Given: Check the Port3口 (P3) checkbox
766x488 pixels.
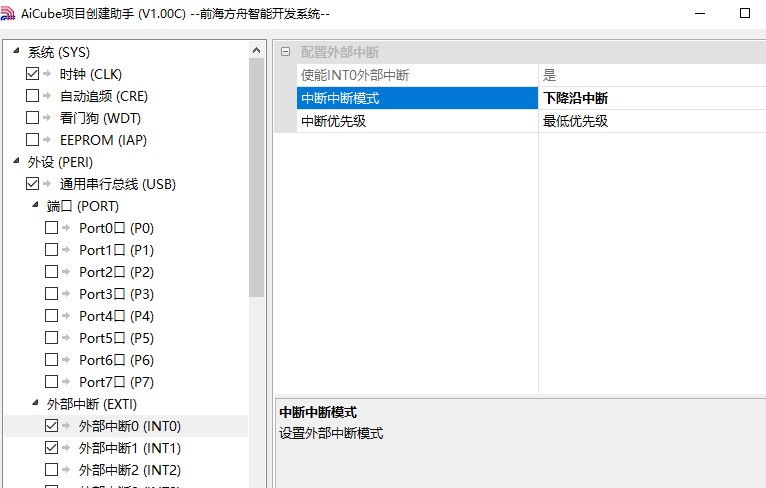Looking at the screenshot, I should pyautogui.click(x=51, y=294).
